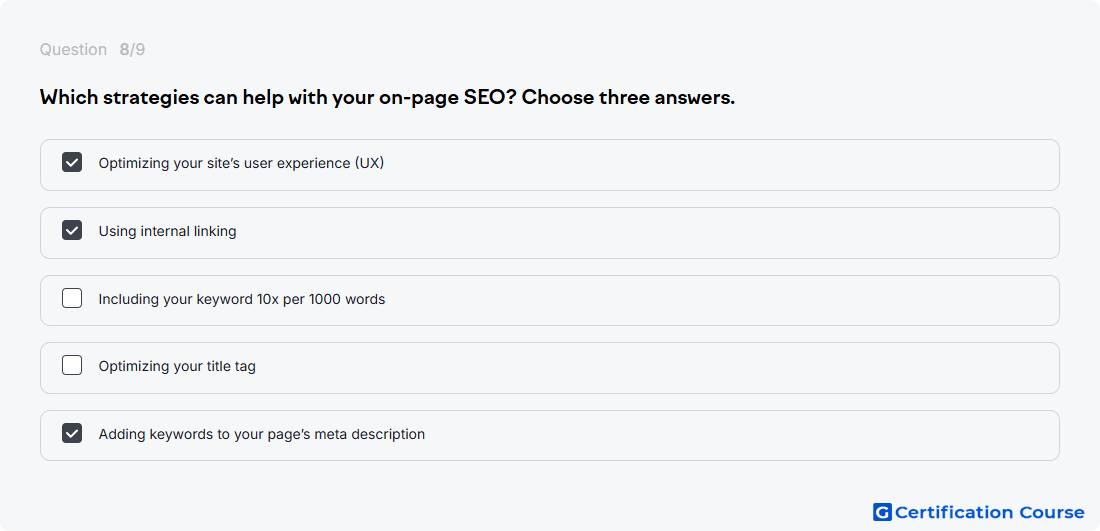Click the 8/9 question progress counter
This screenshot has height=531, width=1100.
point(132,50)
